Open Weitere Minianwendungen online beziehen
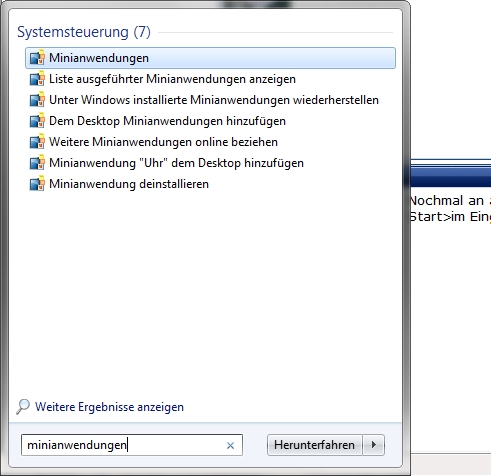The height and width of the screenshot is (476, 491). [163, 142]
